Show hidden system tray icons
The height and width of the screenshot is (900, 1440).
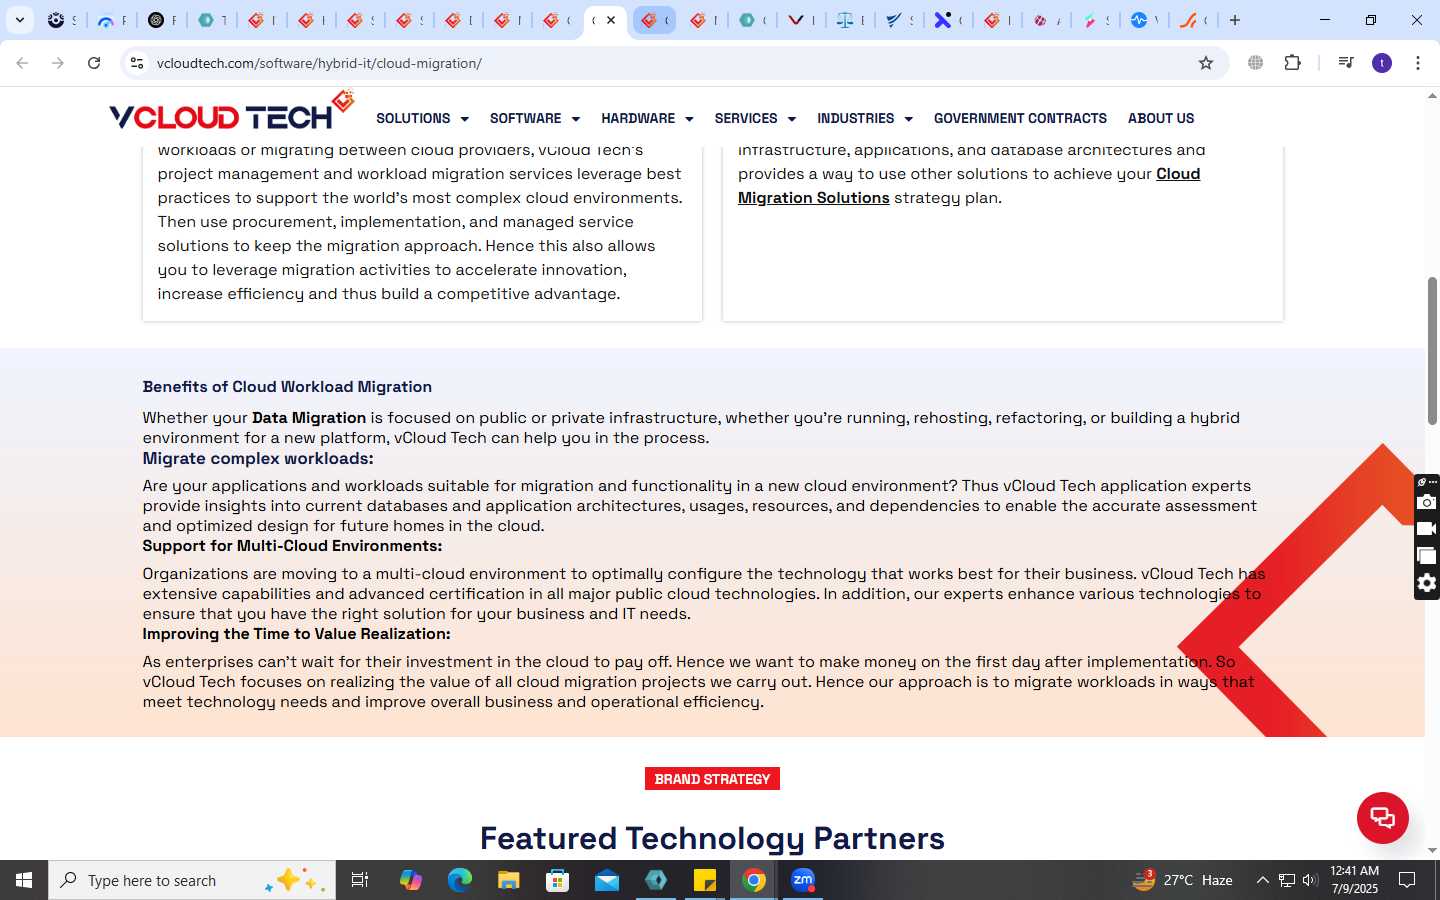[1262, 880]
